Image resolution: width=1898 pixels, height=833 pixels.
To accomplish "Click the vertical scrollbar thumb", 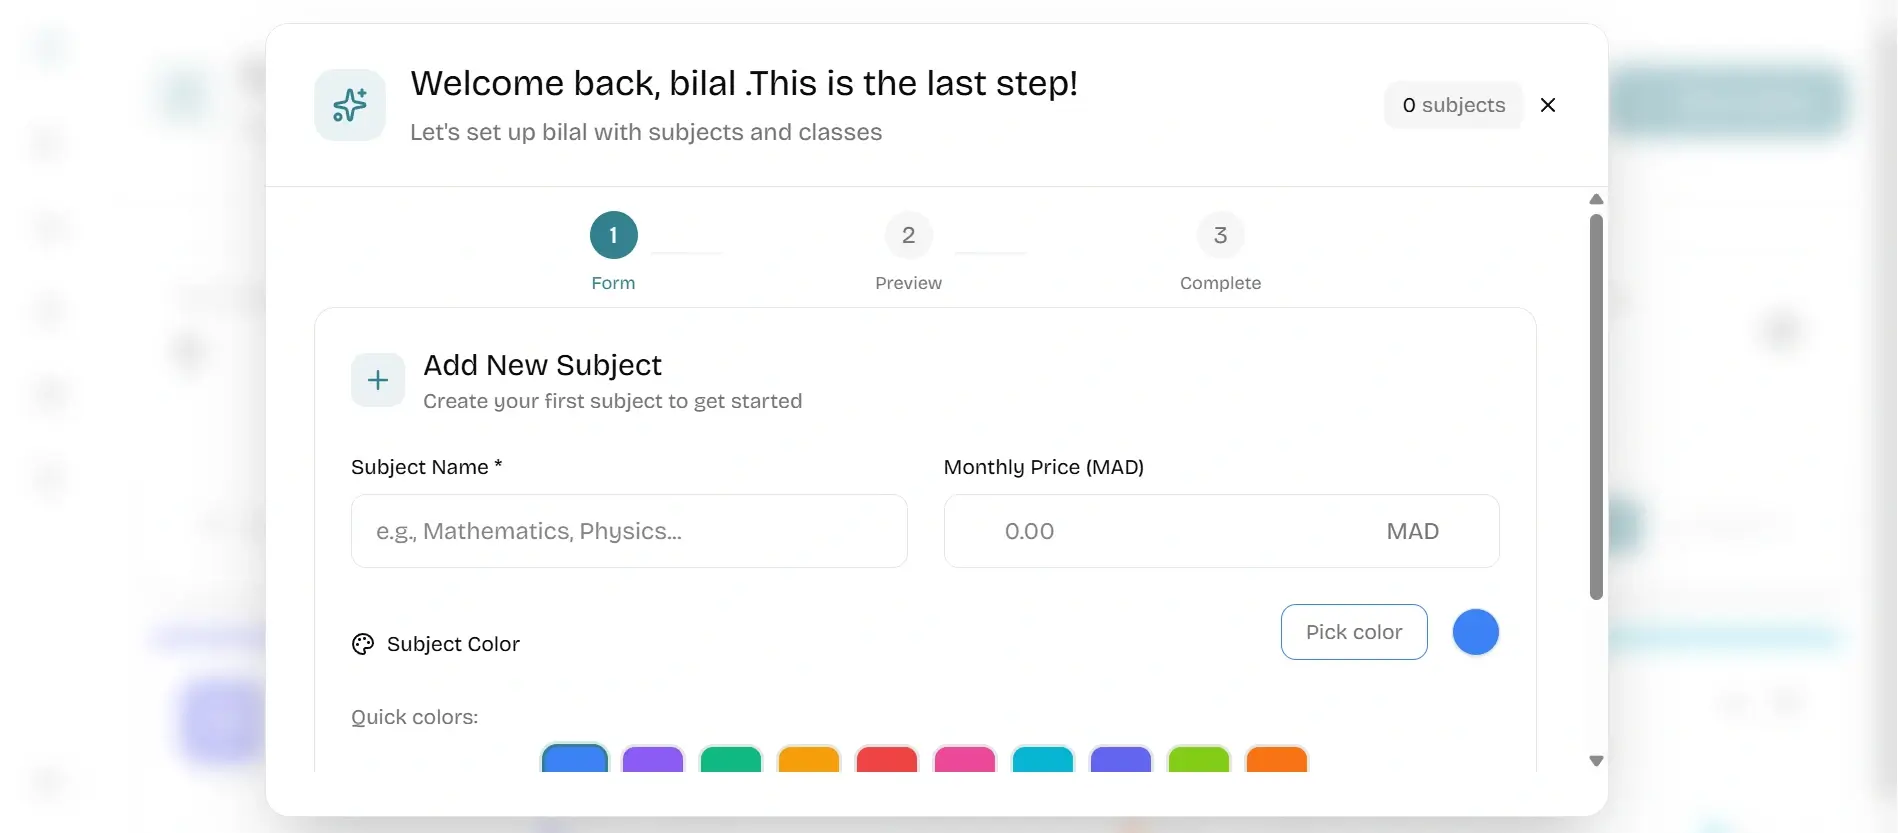I will pos(1595,405).
